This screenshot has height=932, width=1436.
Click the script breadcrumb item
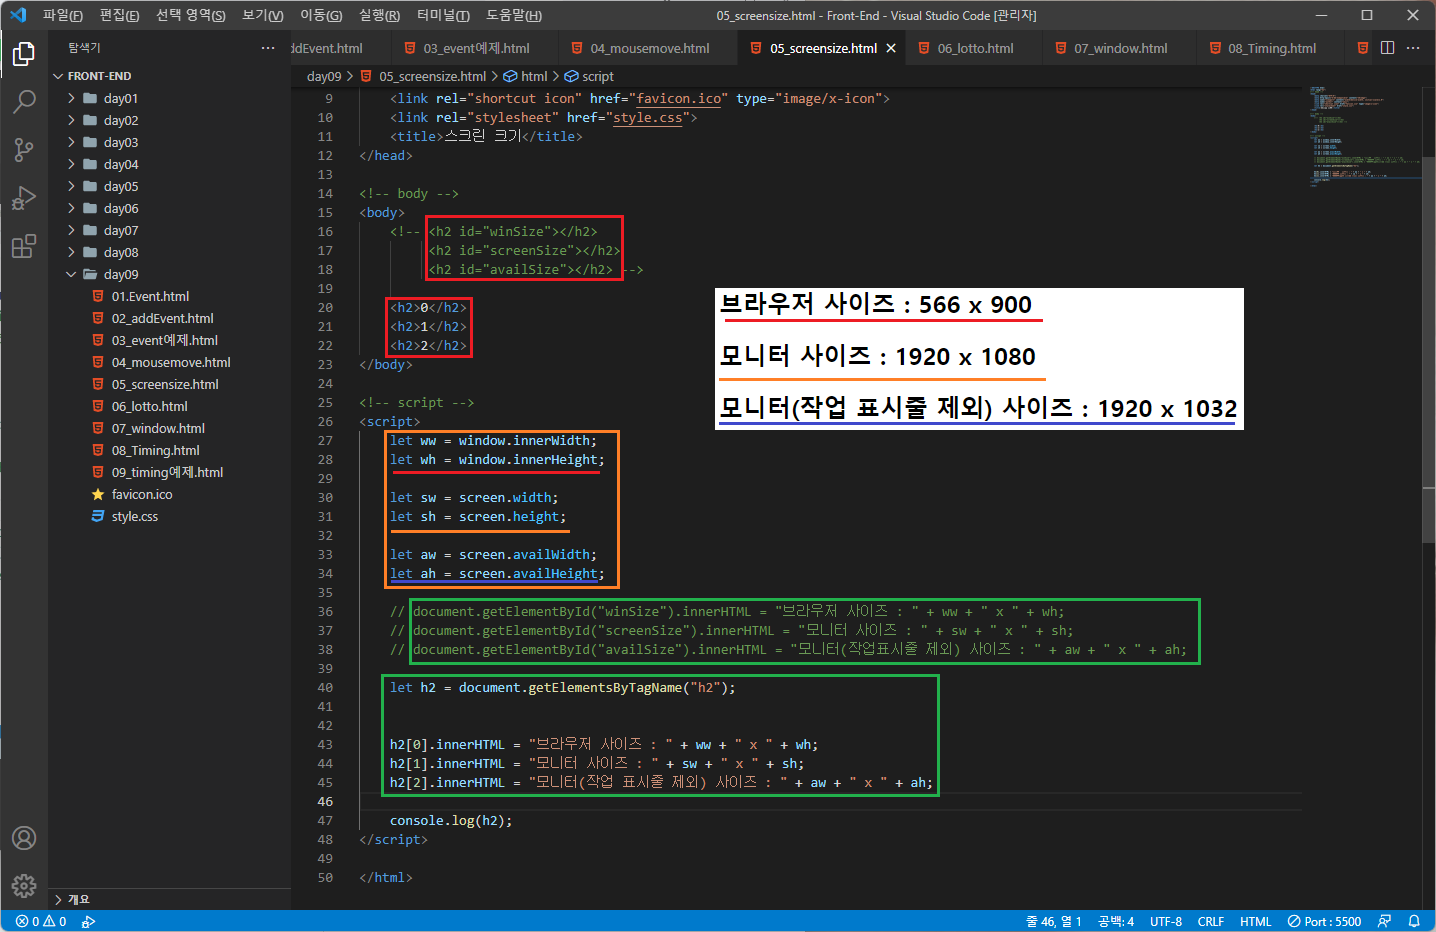tap(589, 76)
